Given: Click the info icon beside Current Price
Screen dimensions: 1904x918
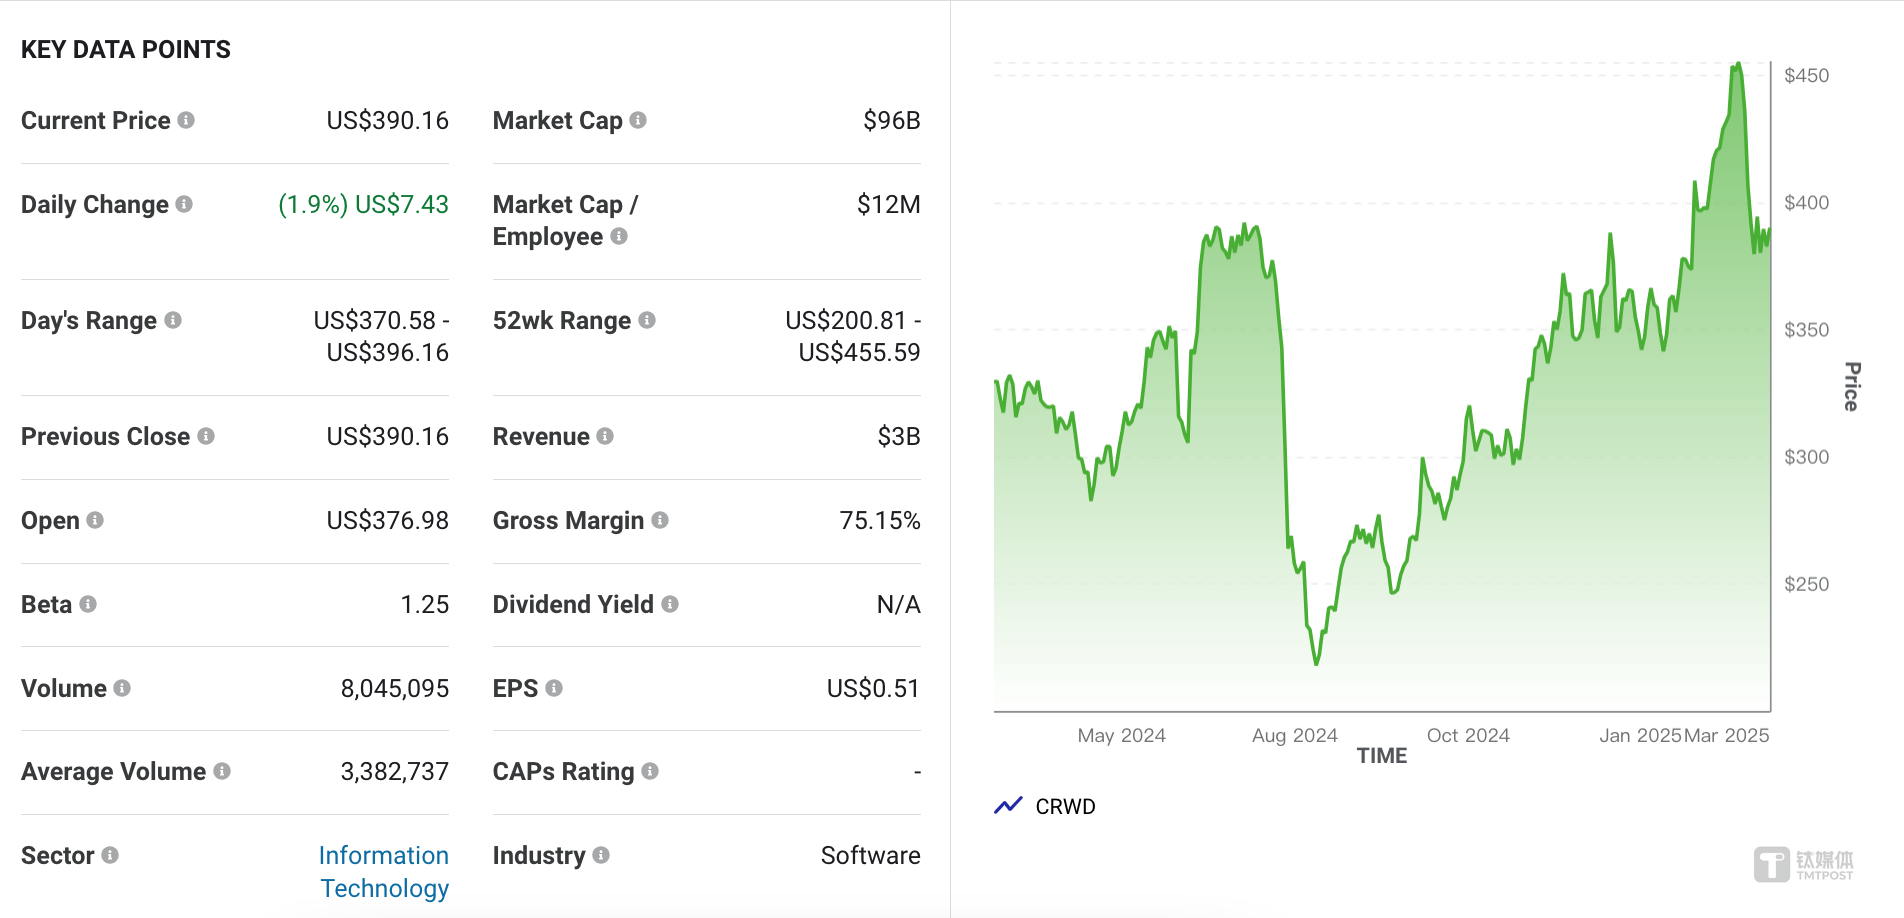Looking at the screenshot, I should 186,120.
